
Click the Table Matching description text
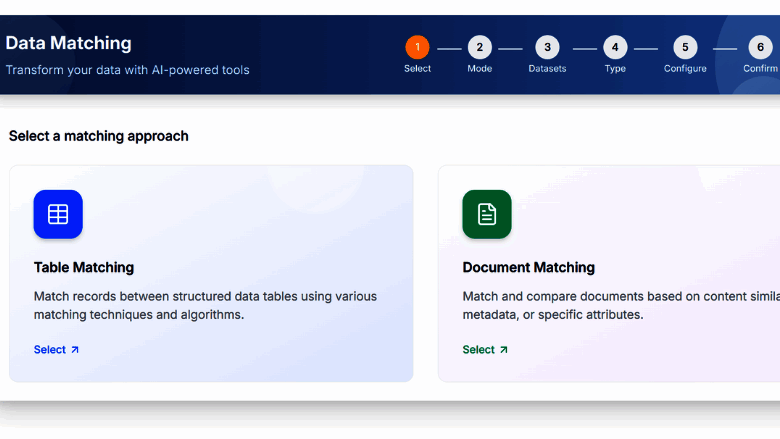[205, 305]
